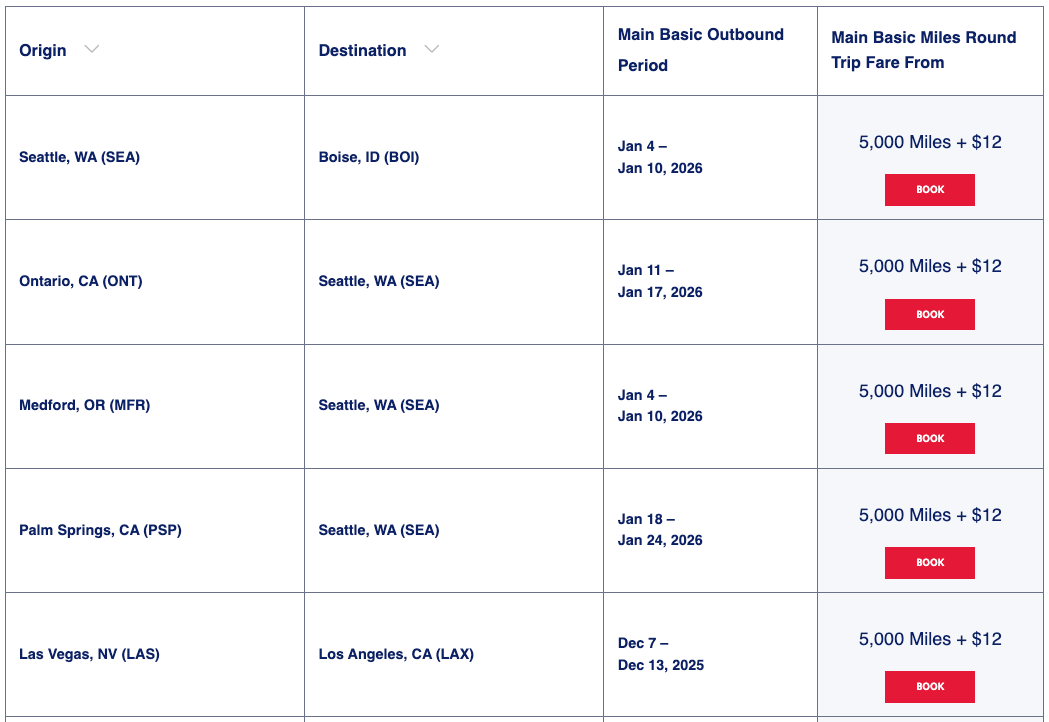1049x722 pixels.
Task: Click the Ontario, CA (ONT) origin entry
Action: tap(81, 281)
